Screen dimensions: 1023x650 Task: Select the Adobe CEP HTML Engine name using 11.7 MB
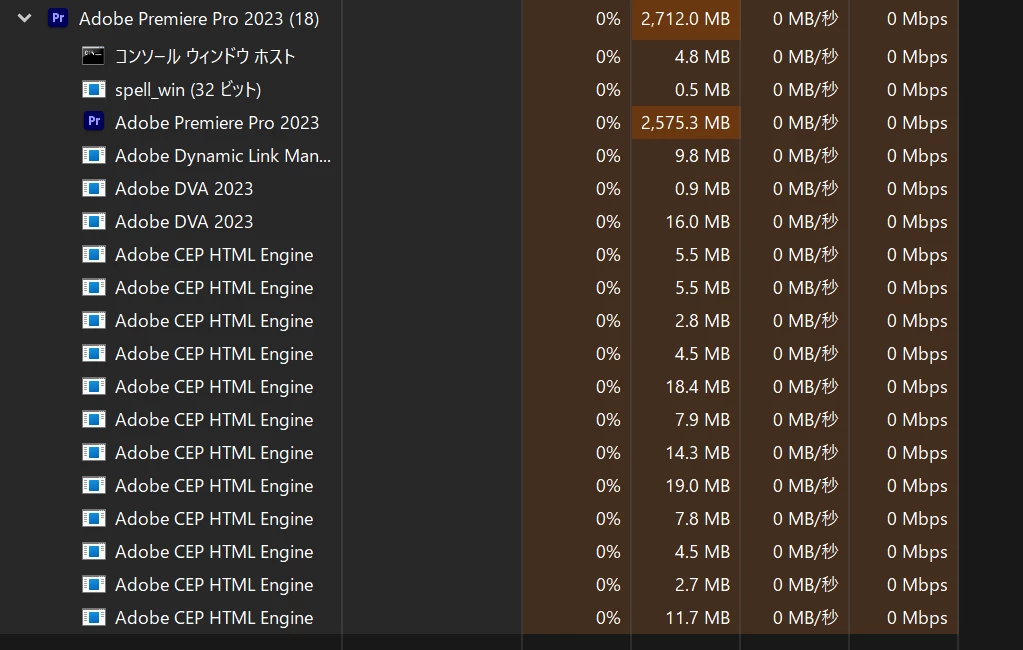pyautogui.click(x=214, y=617)
